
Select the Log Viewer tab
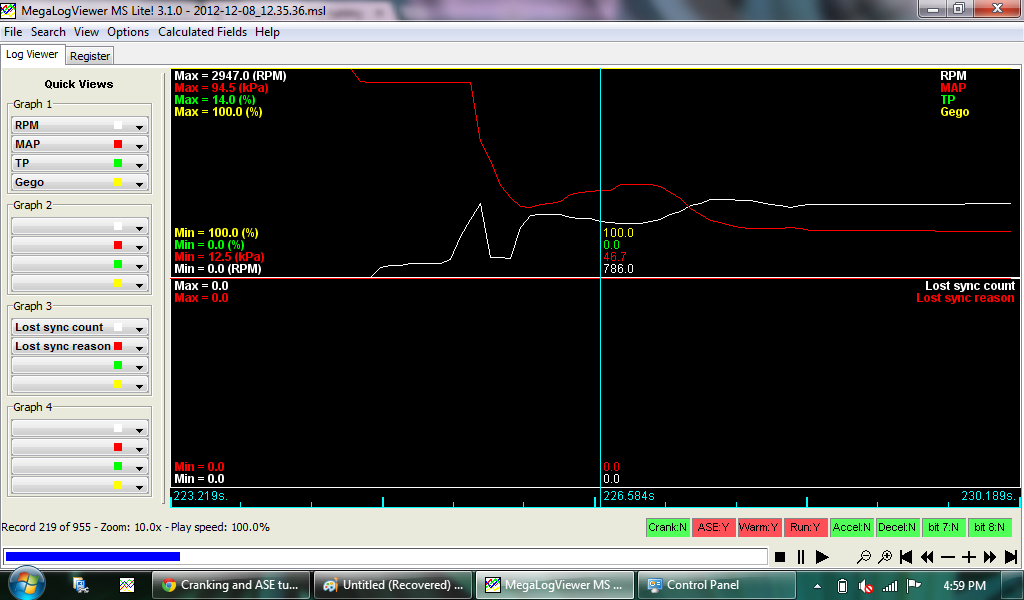[32, 55]
